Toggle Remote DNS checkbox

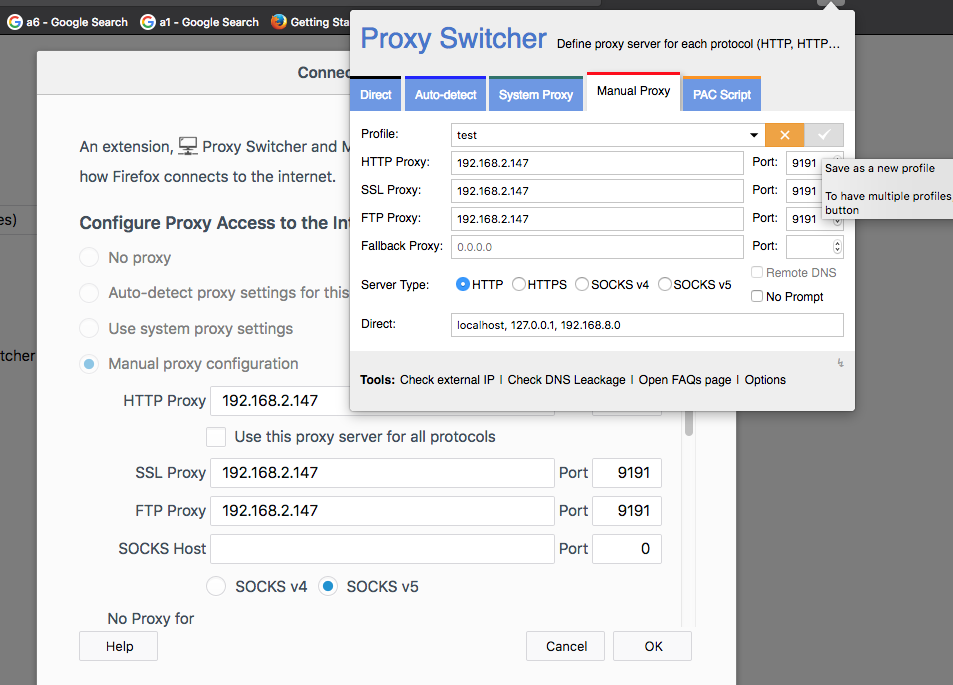click(757, 272)
